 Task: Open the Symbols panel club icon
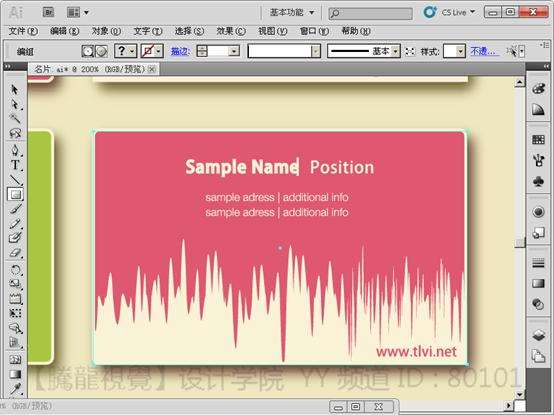click(x=538, y=182)
